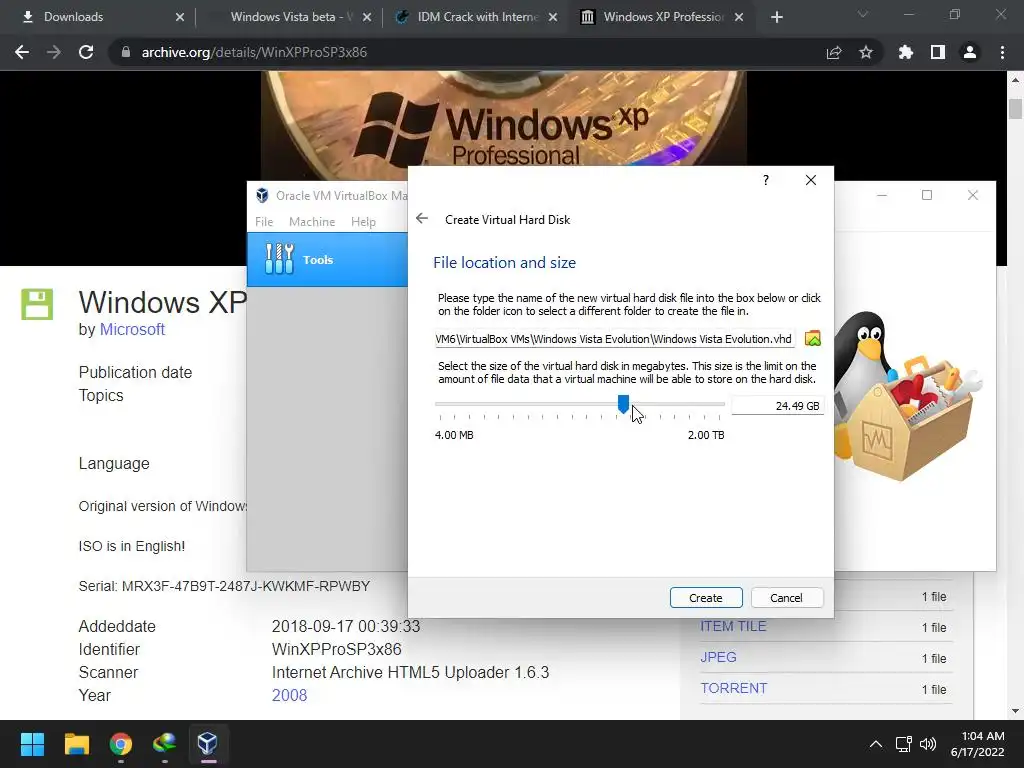The width and height of the screenshot is (1024, 768).
Task: Open the Chrome profile avatar
Action: pyautogui.click(x=970, y=52)
